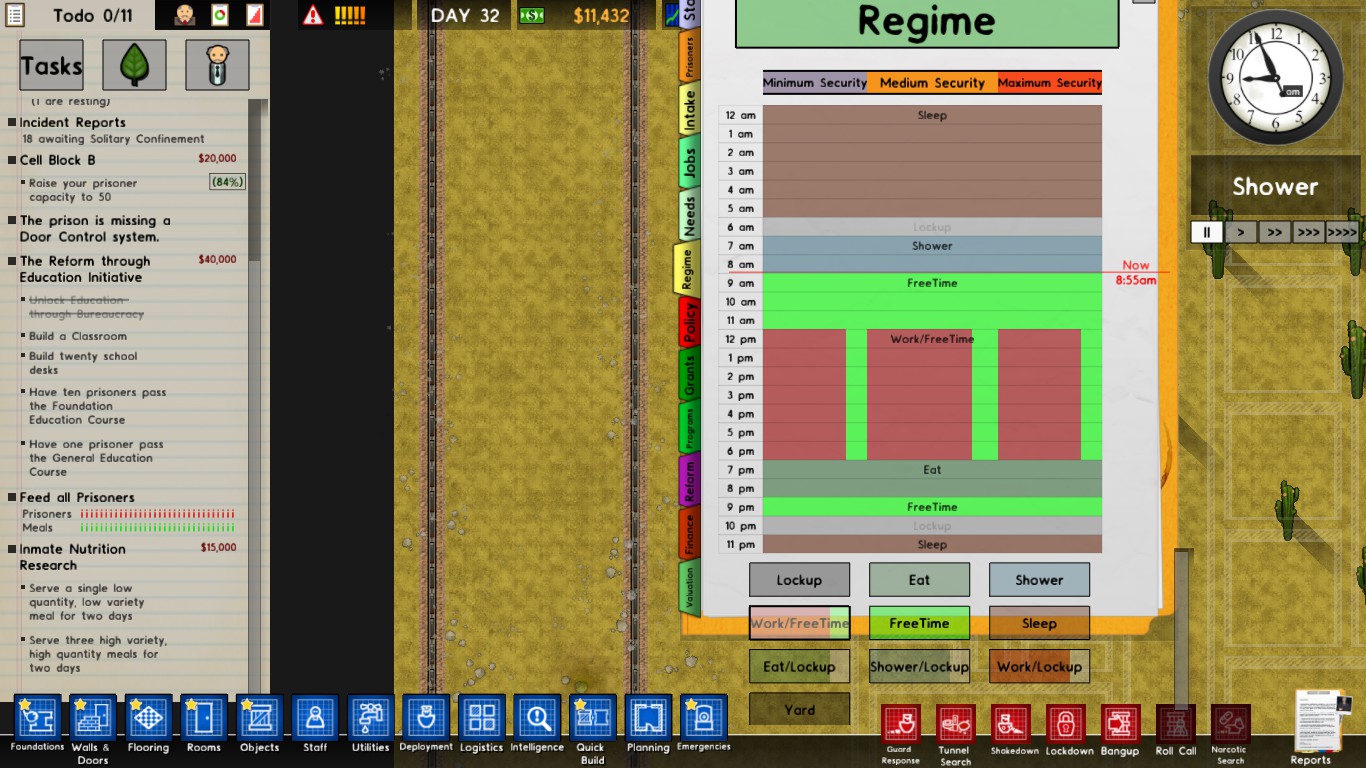1366x768 pixels.
Task: Open the green leaf objectives icon
Action: point(134,66)
